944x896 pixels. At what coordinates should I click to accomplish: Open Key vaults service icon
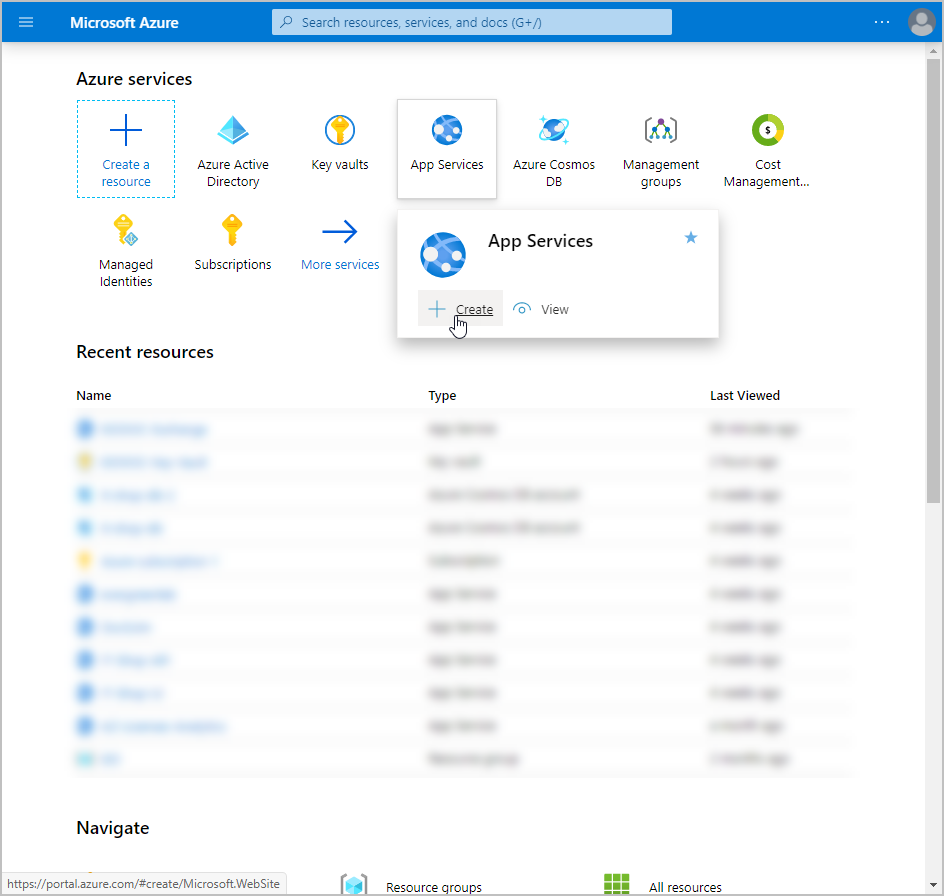[x=340, y=131]
